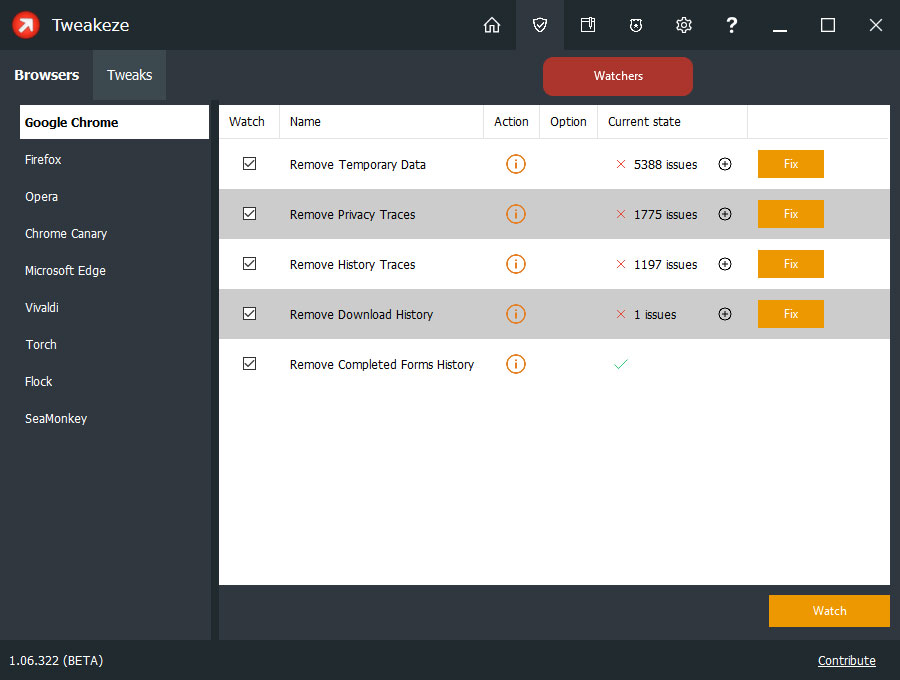The height and width of the screenshot is (680, 900).
Task: Open the settings gear icon
Action: [x=684, y=25]
